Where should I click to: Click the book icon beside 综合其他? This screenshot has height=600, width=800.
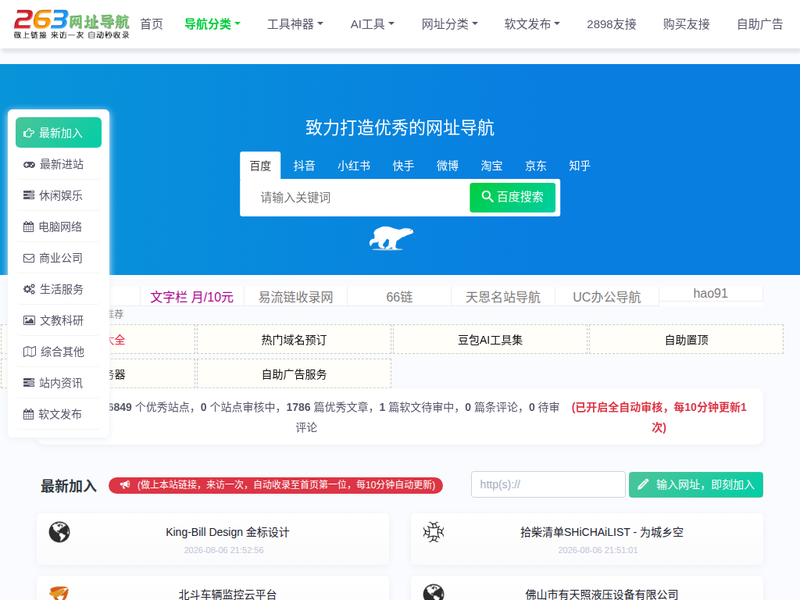pos(30,352)
